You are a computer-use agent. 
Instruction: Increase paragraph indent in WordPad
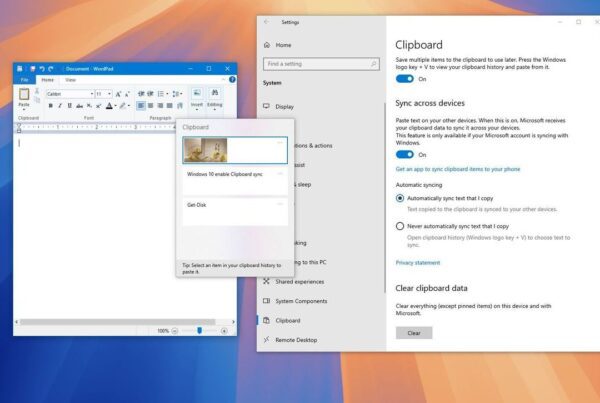coord(150,94)
